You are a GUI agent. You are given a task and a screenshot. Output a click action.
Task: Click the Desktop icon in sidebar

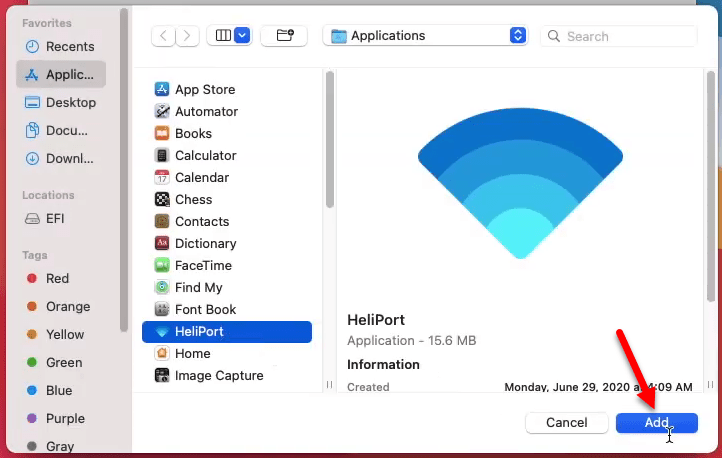[32, 102]
